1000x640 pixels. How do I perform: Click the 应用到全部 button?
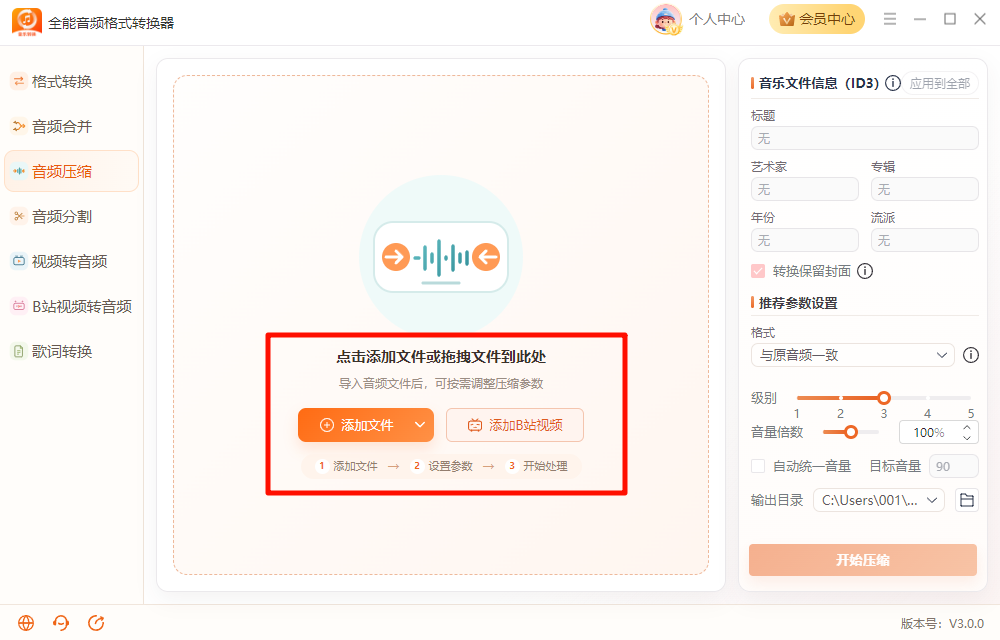point(940,83)
